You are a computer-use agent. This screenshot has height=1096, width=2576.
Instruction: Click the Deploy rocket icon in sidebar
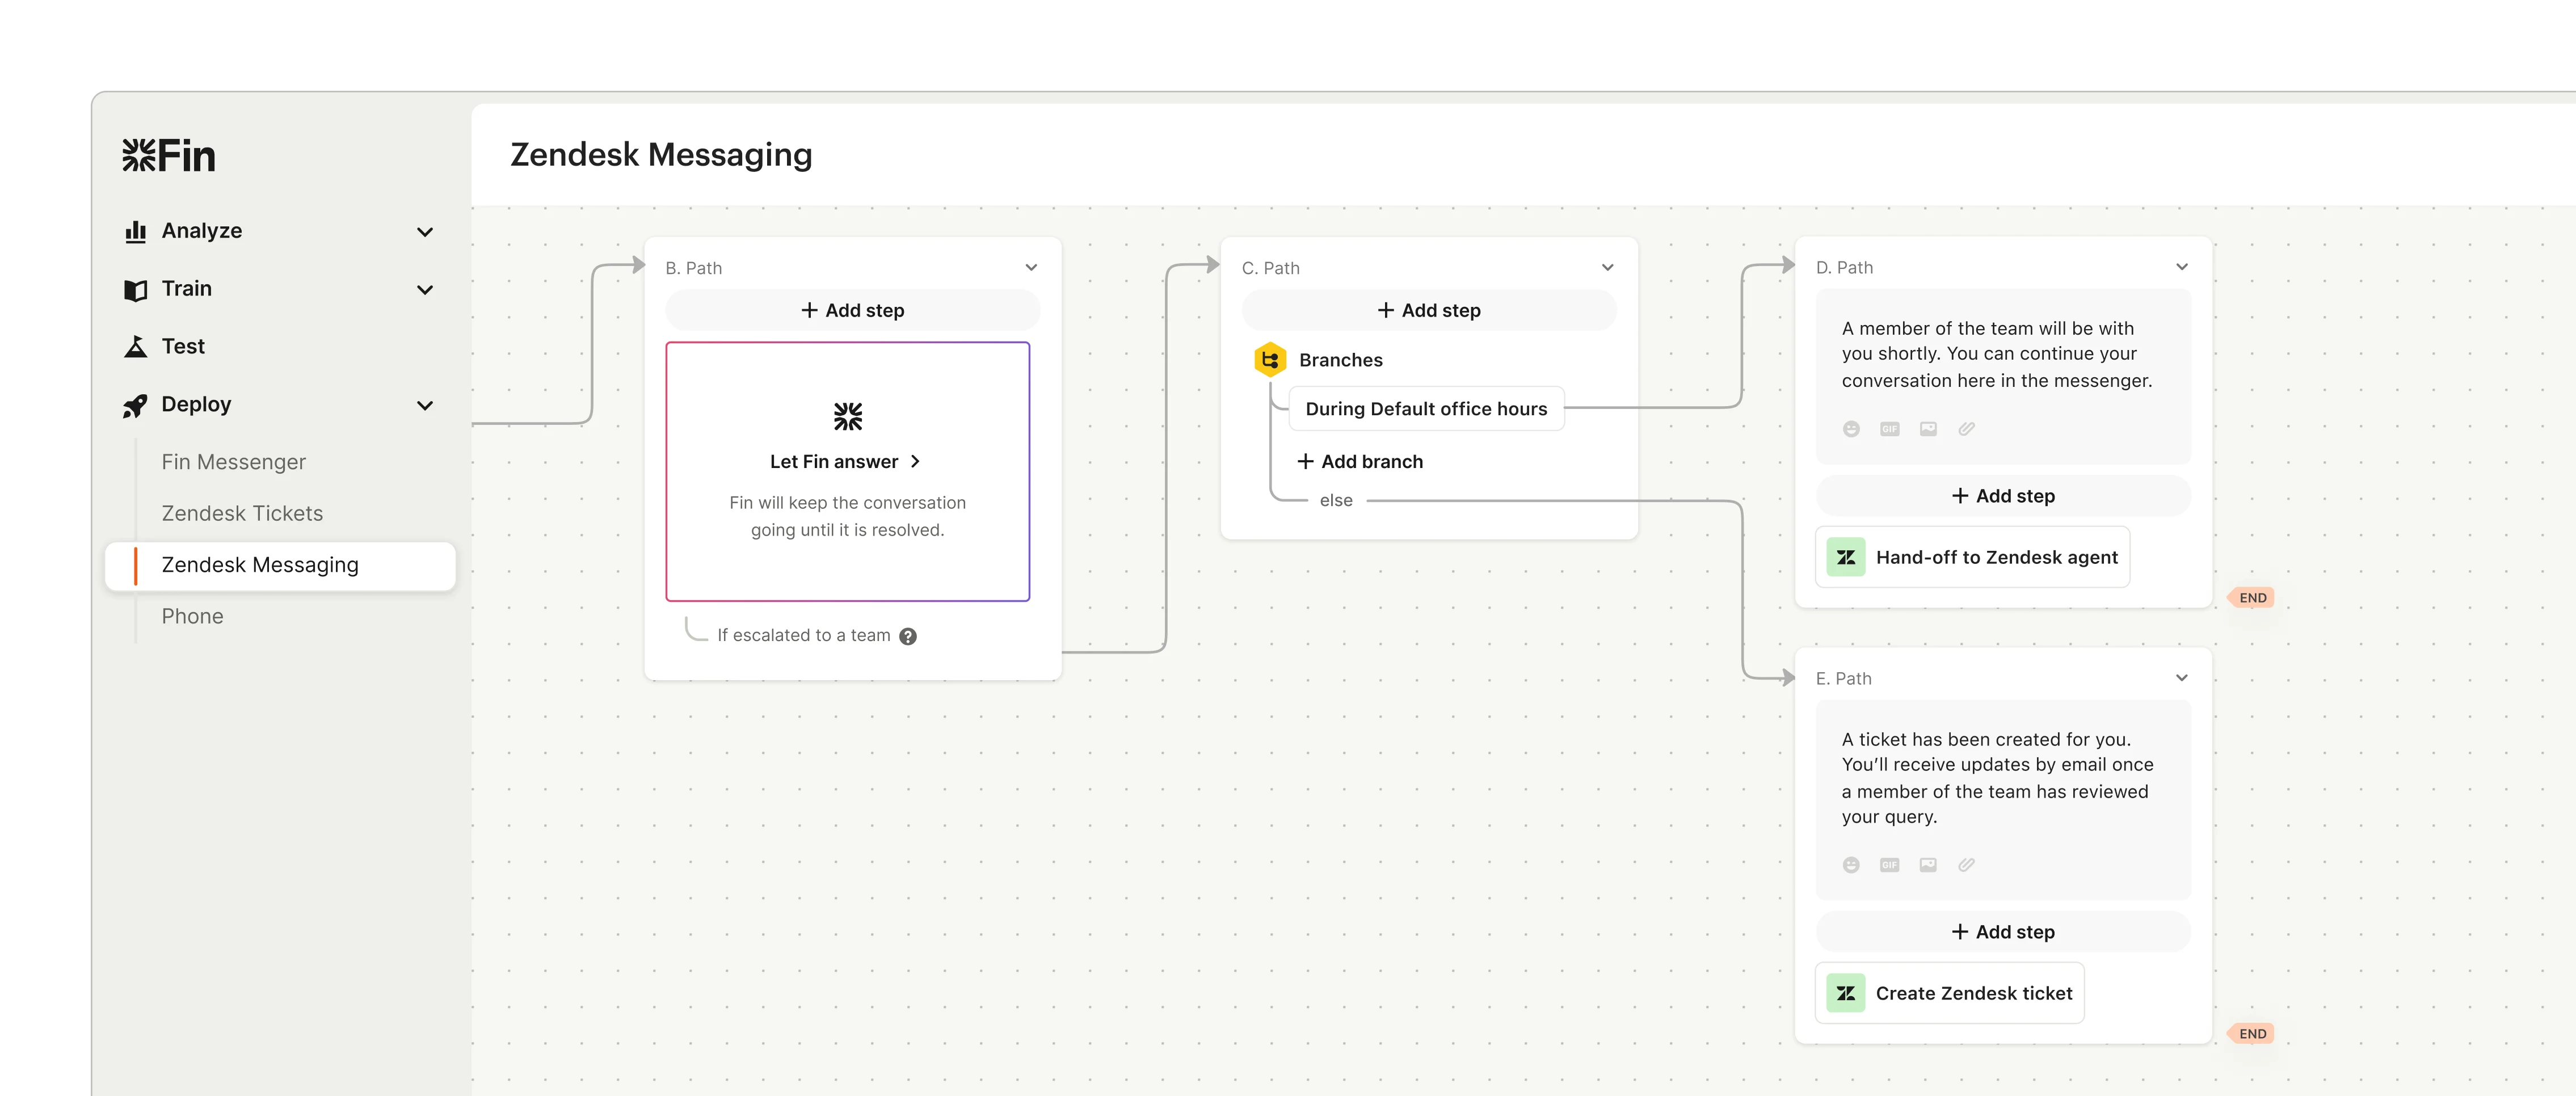136,404
